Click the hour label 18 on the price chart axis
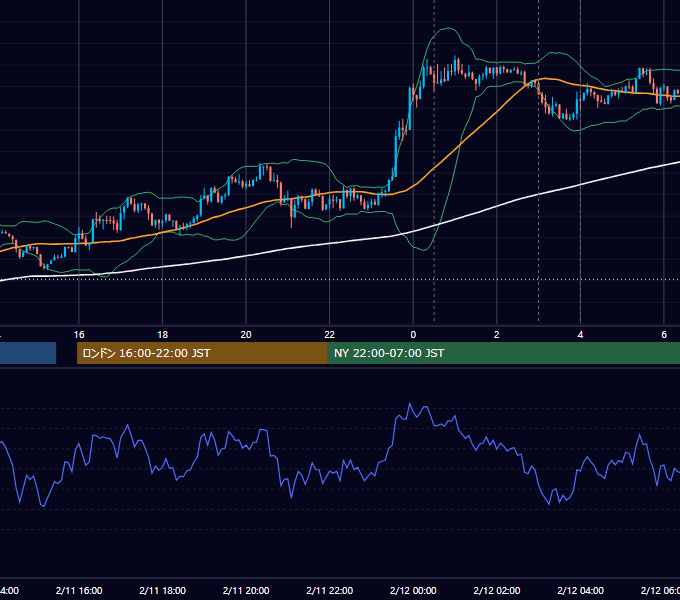Screen dimensions: 680x600 coord(163,335)
